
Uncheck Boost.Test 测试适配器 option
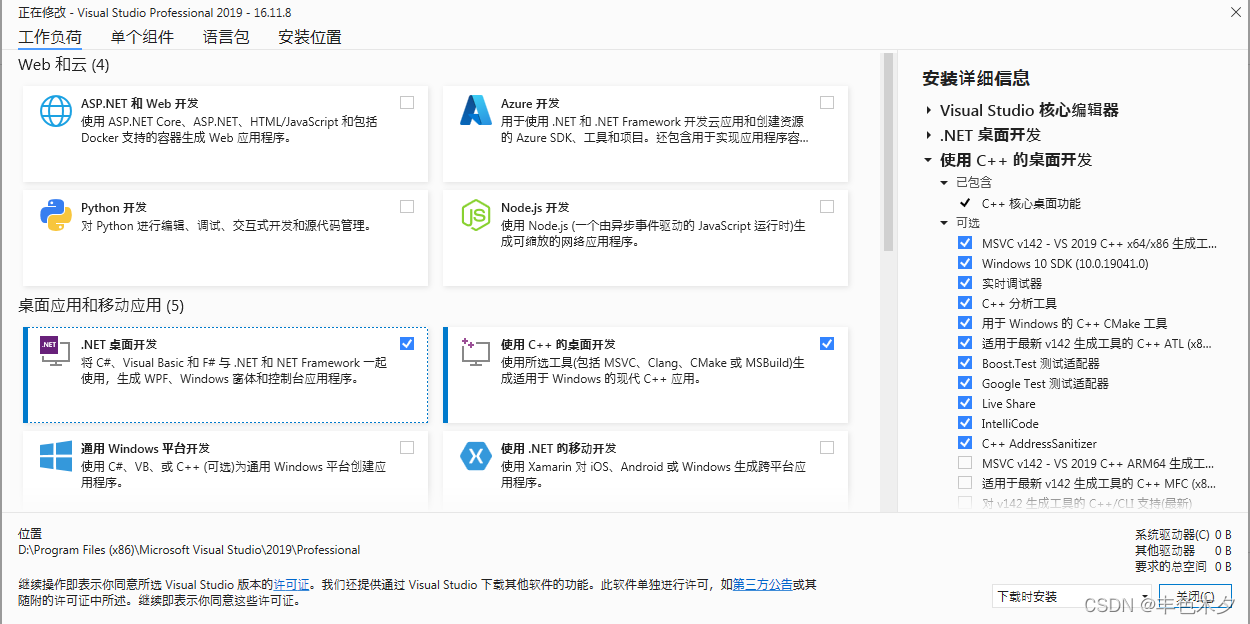[x=965, y=363]
